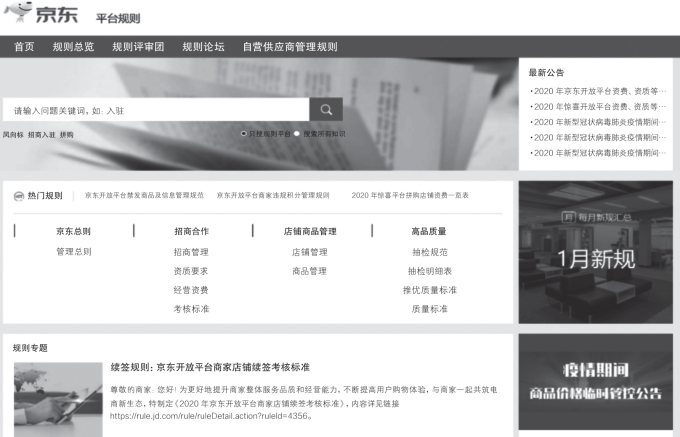
Task: Click the 平台规则 title next to logo
Action: click(118, 18)
